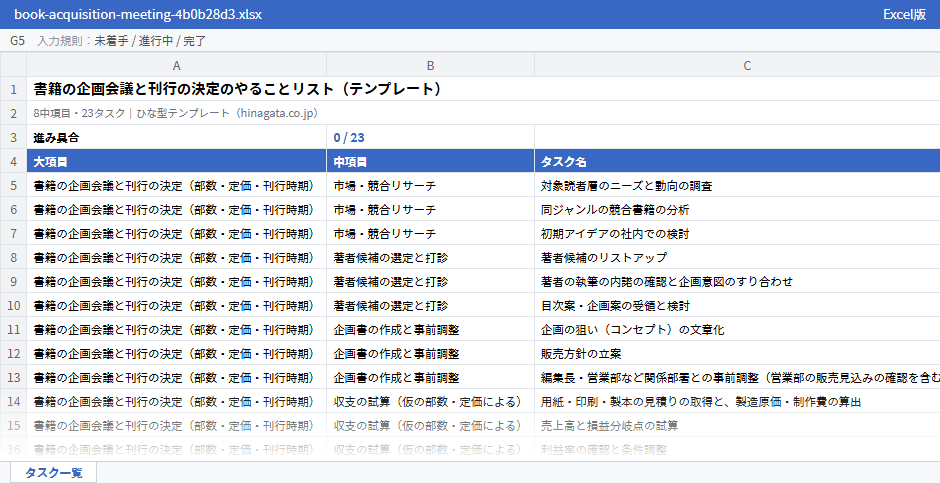Select header cell 大項目
This screenshot has width=940, height=483.
click(176, 161)
